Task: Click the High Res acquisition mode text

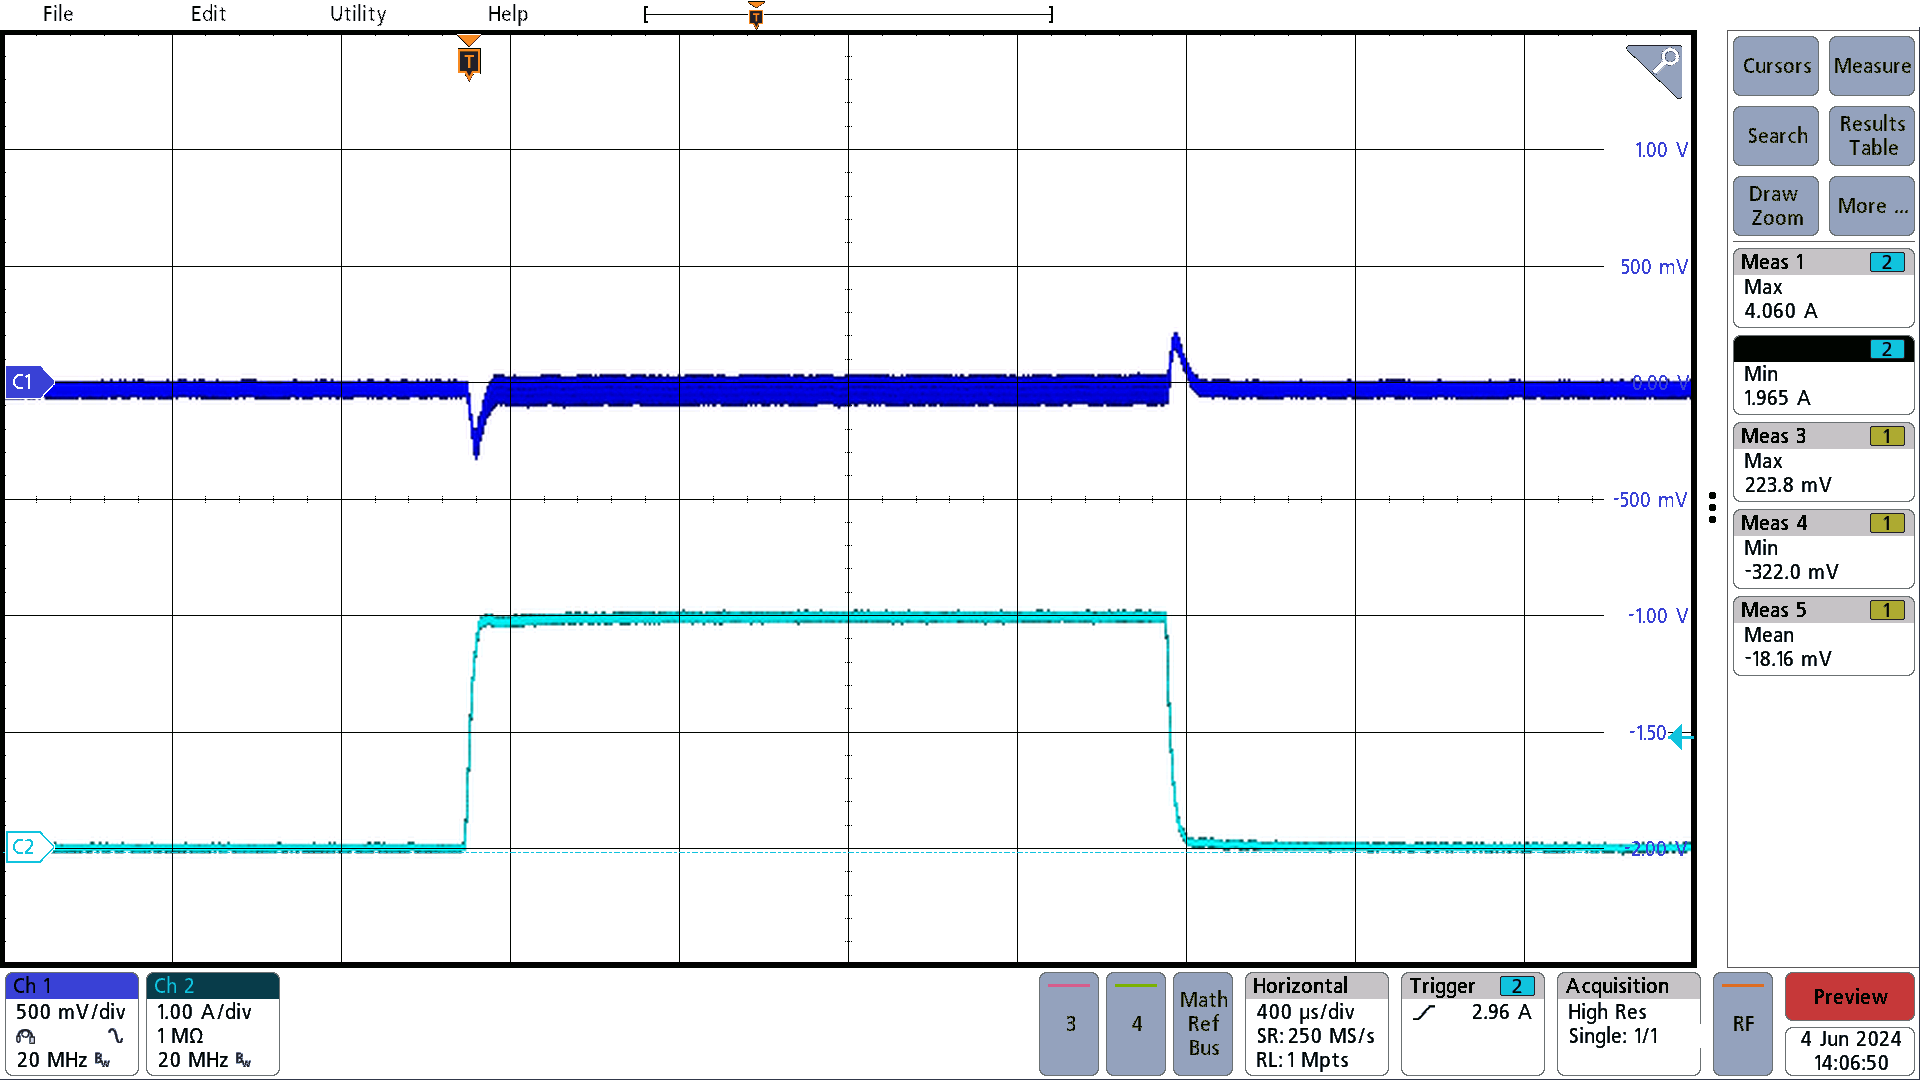Action: (1607, 1012)
